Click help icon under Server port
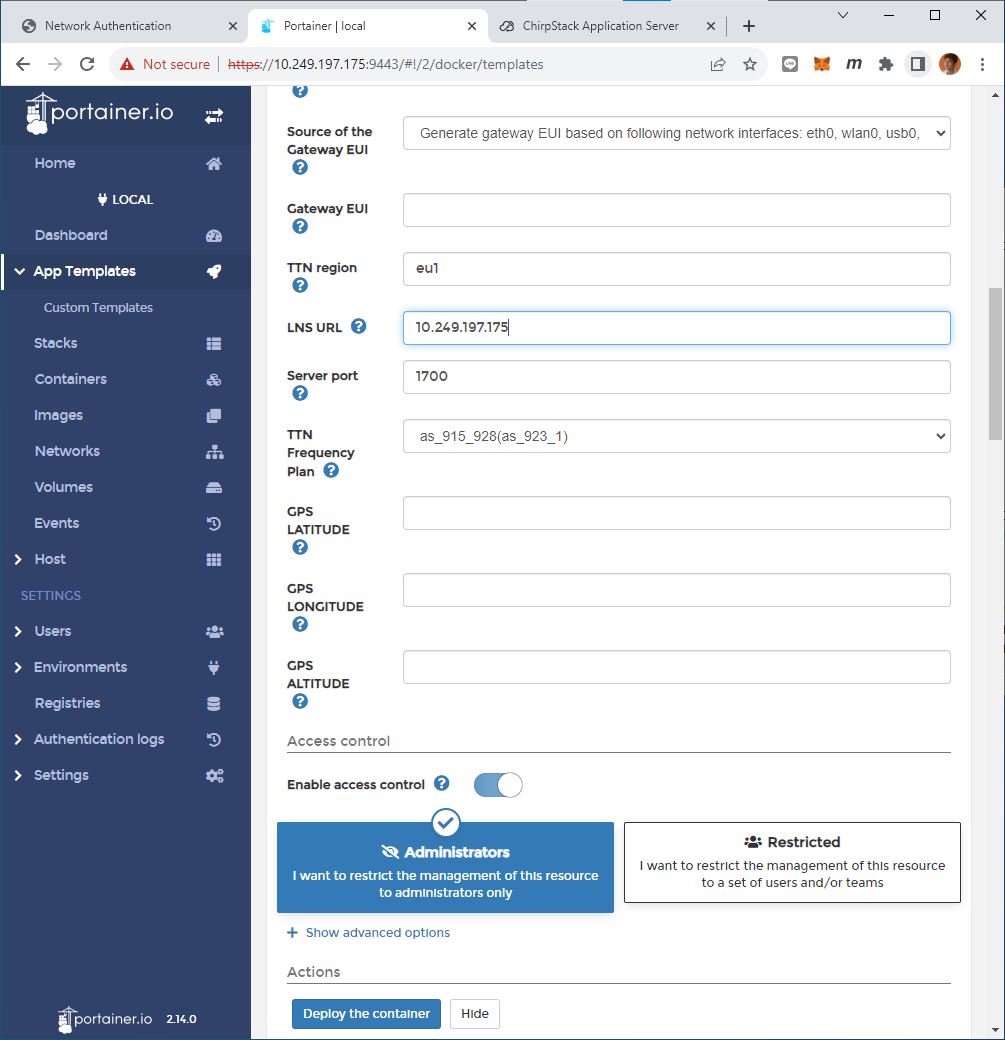The image size is (1005, 1040). click(300, 394)
